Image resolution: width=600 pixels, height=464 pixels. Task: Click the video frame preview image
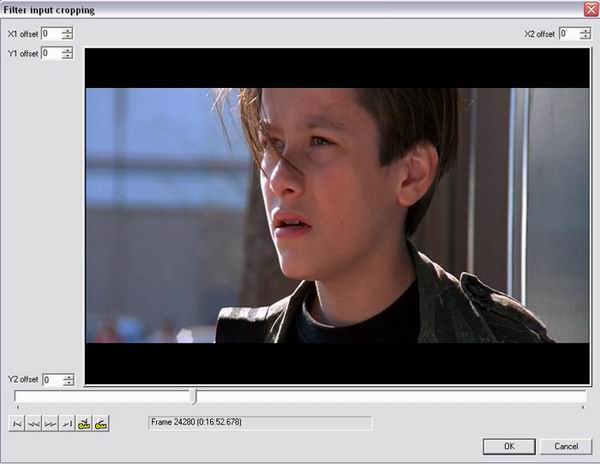click(337, 216)
